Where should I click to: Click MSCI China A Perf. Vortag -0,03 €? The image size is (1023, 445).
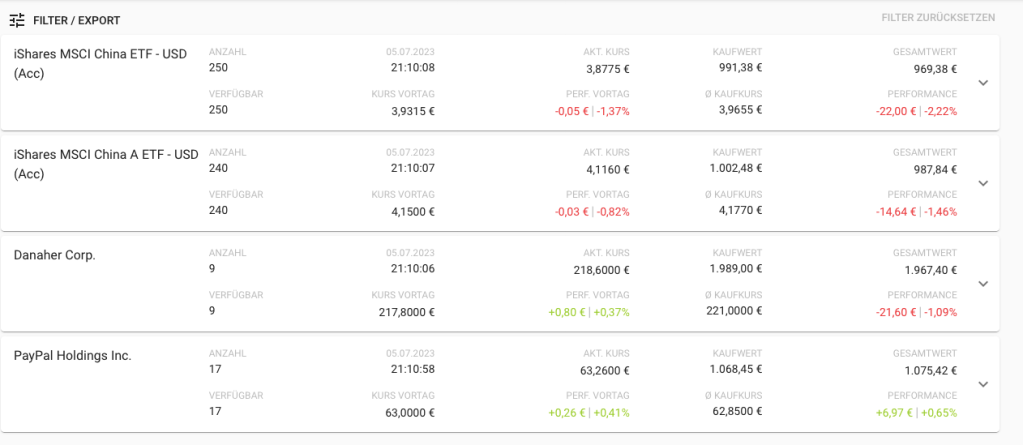click(x=571, y=212)
